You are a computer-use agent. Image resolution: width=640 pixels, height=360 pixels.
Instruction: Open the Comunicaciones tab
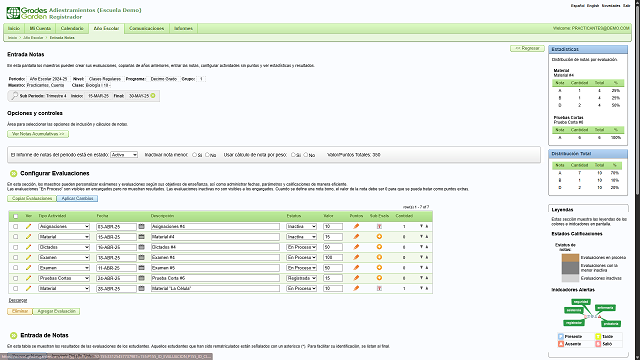(147, 29)
